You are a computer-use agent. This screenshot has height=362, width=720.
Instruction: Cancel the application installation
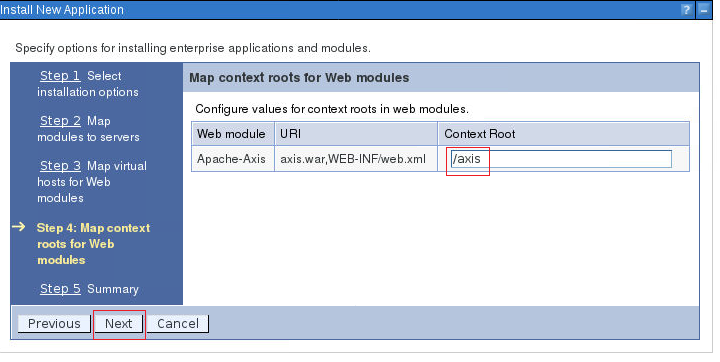point(178,323)
